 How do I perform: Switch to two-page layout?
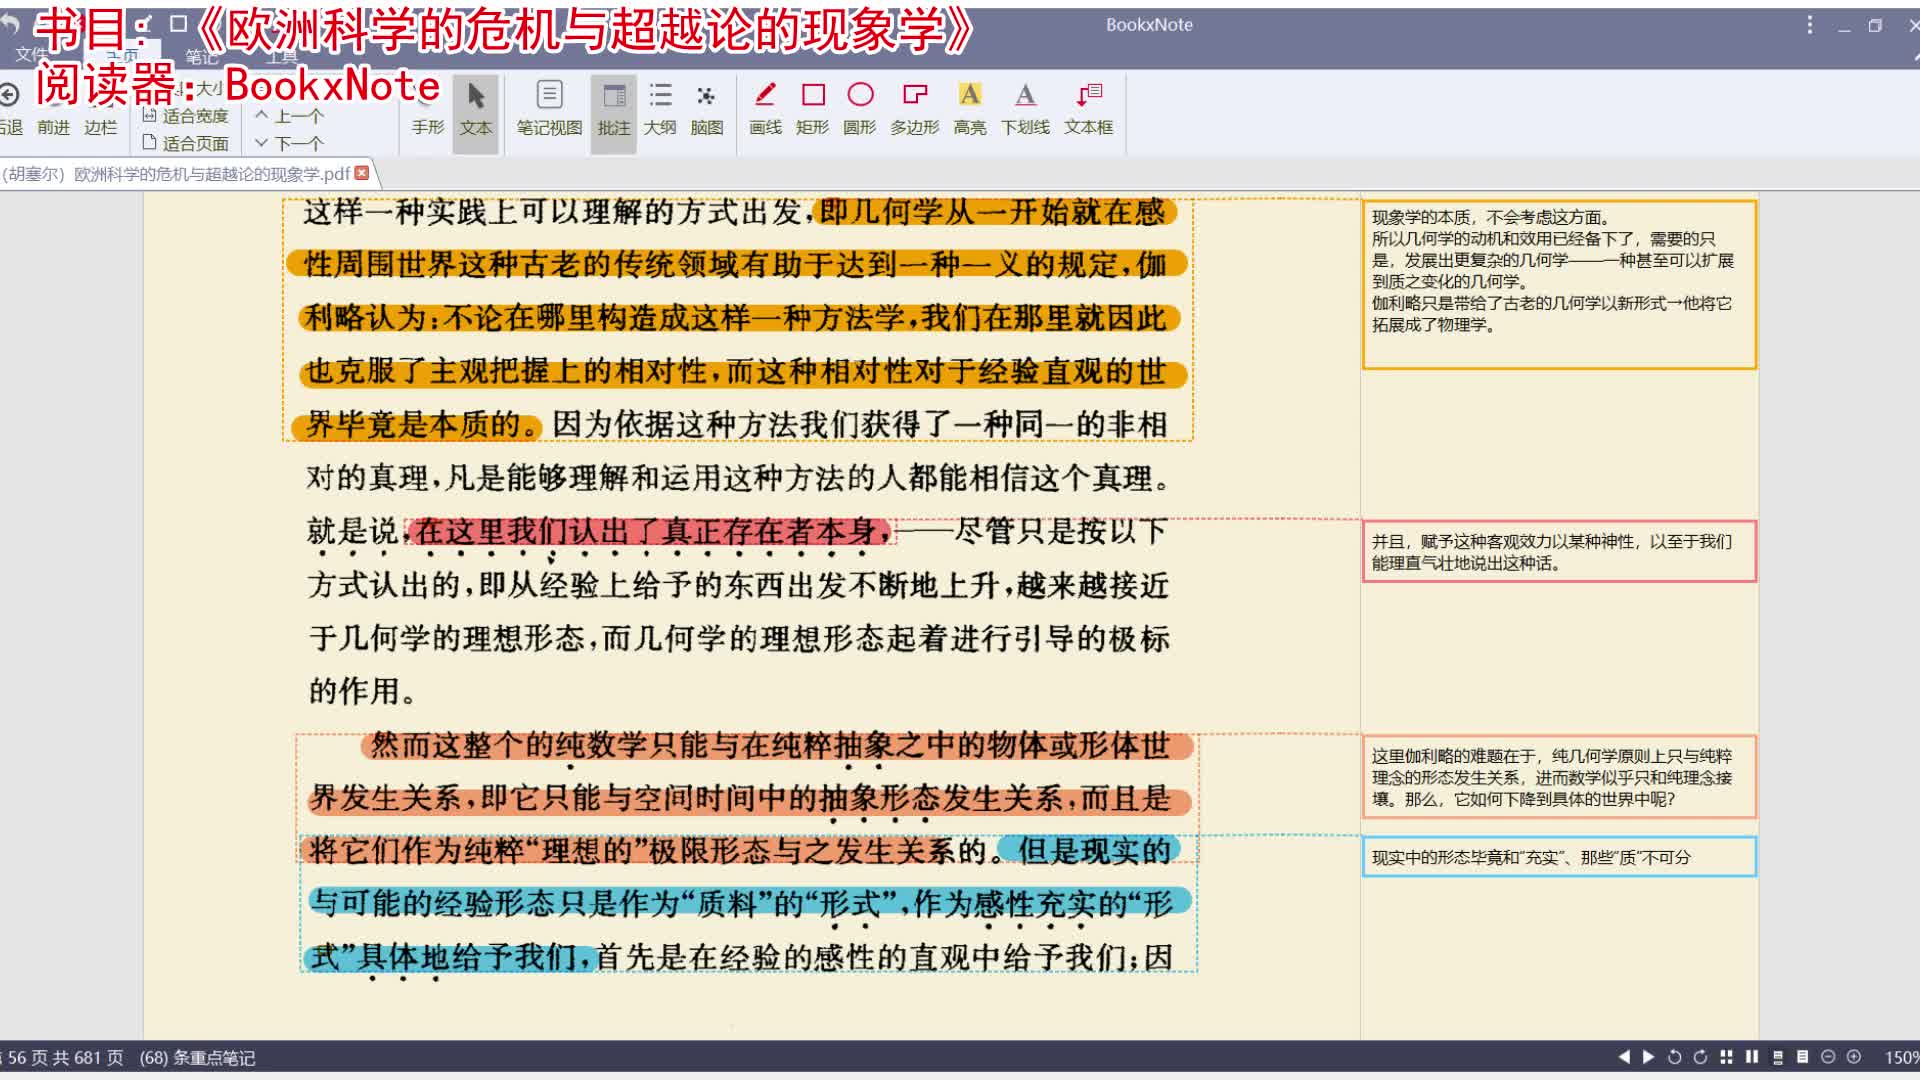pyautogui.click(x=1752, y=1057)
